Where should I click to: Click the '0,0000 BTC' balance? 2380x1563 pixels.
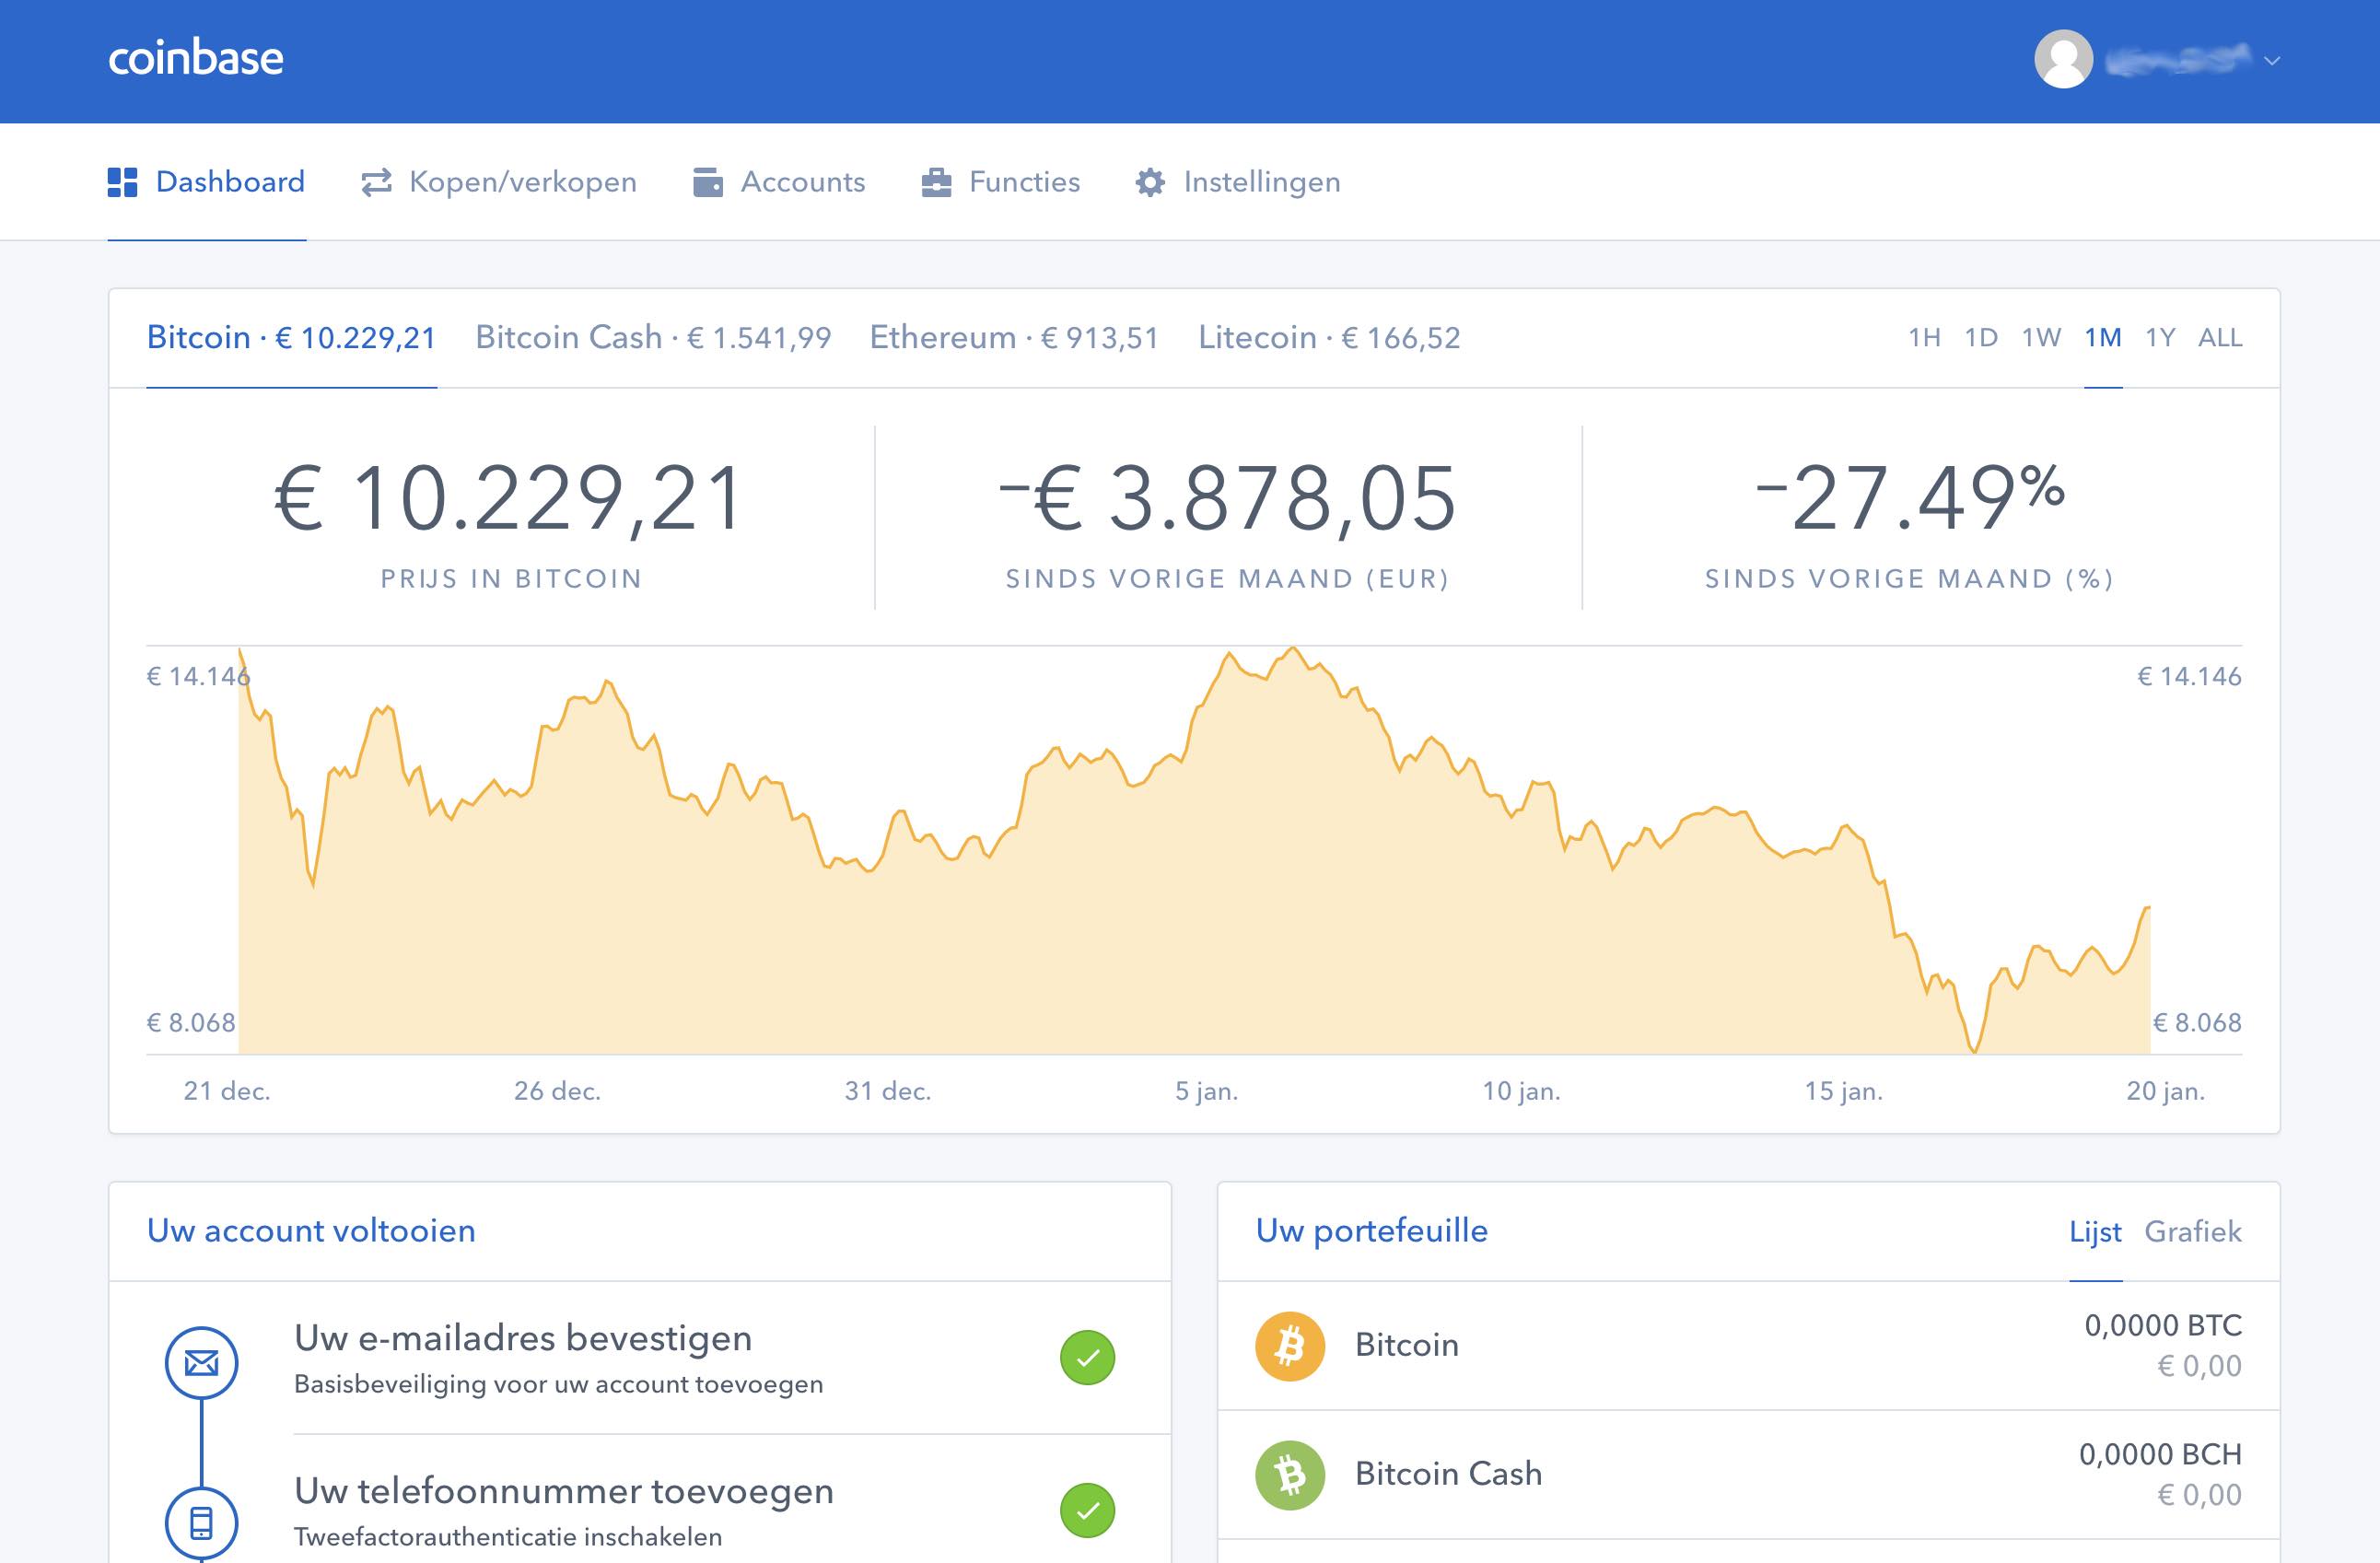pyautogui.click(x=2163, y=1326)
